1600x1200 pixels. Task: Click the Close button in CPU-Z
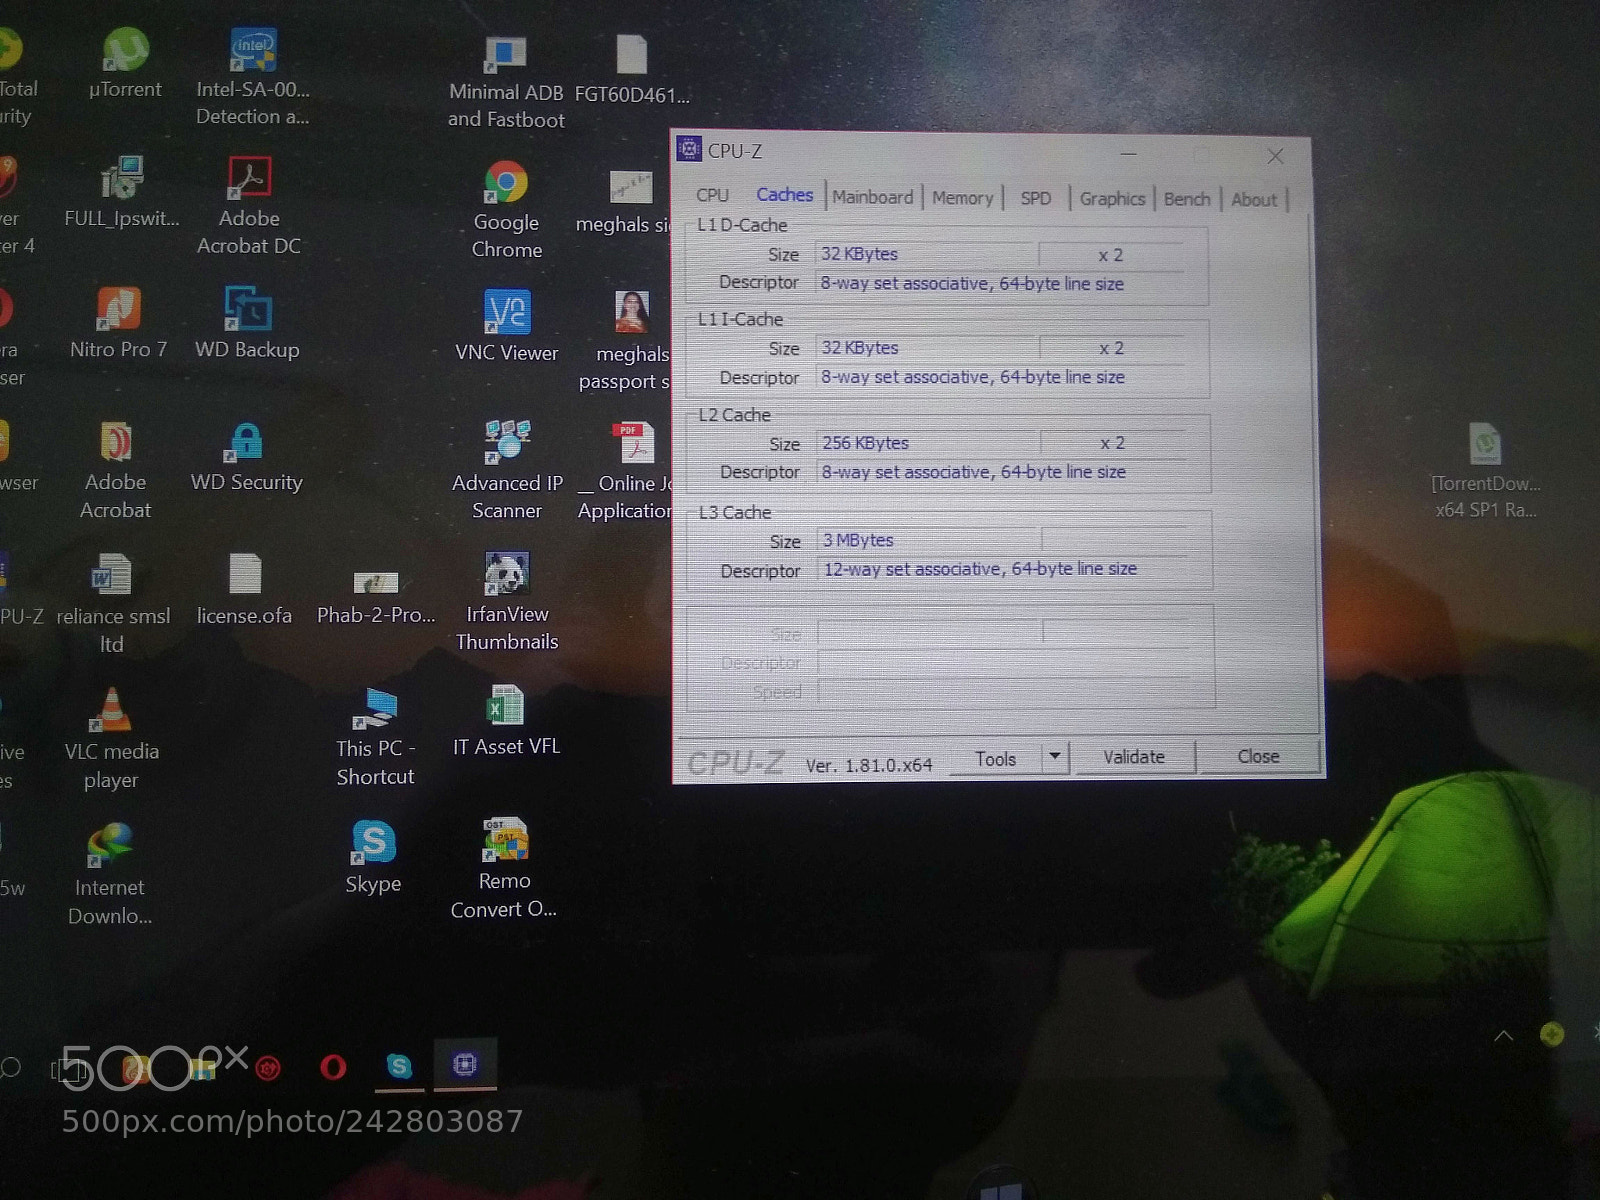pos(1258,756)
